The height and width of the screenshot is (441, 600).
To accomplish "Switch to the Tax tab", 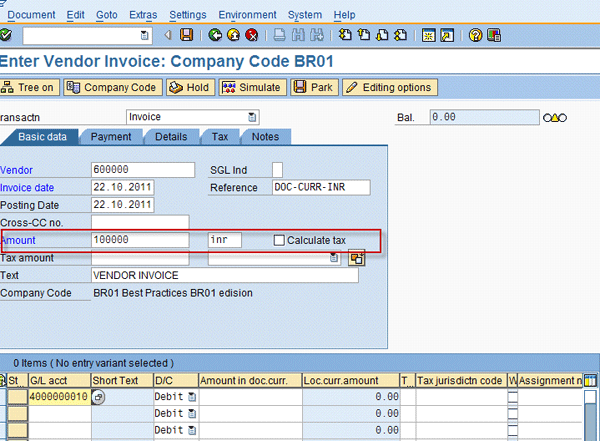I will pos(220,137).
